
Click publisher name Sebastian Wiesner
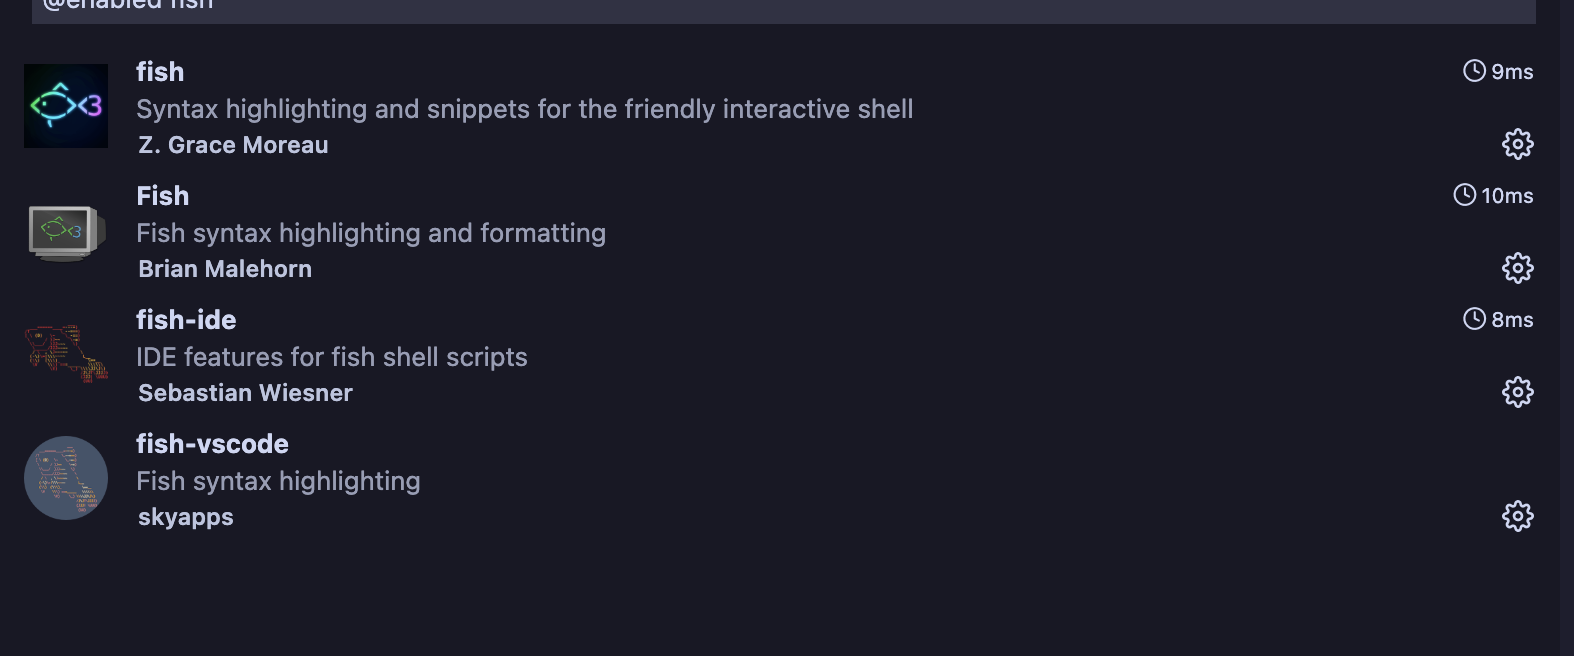tap(245, 393)
